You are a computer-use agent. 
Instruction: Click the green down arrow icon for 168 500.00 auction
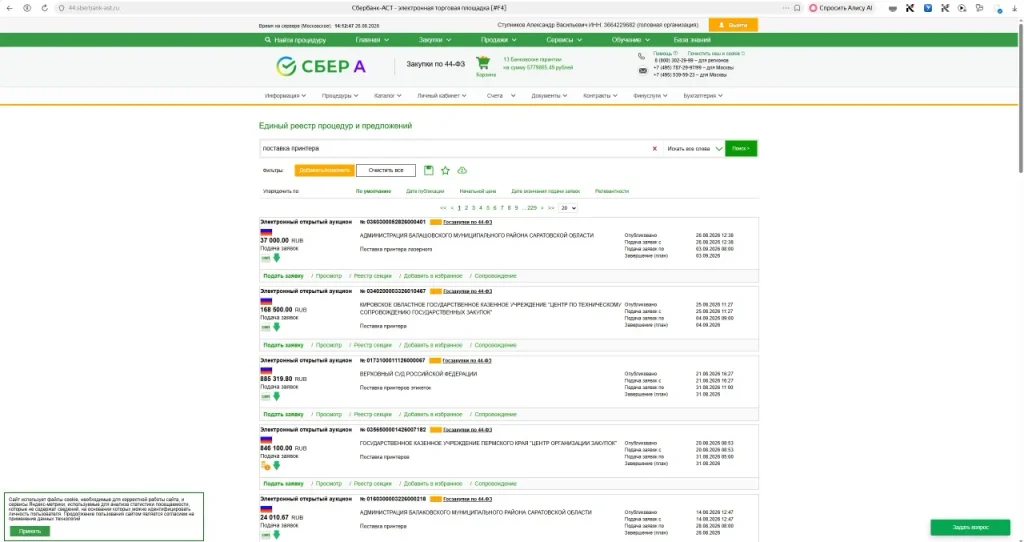click(276, 327)
